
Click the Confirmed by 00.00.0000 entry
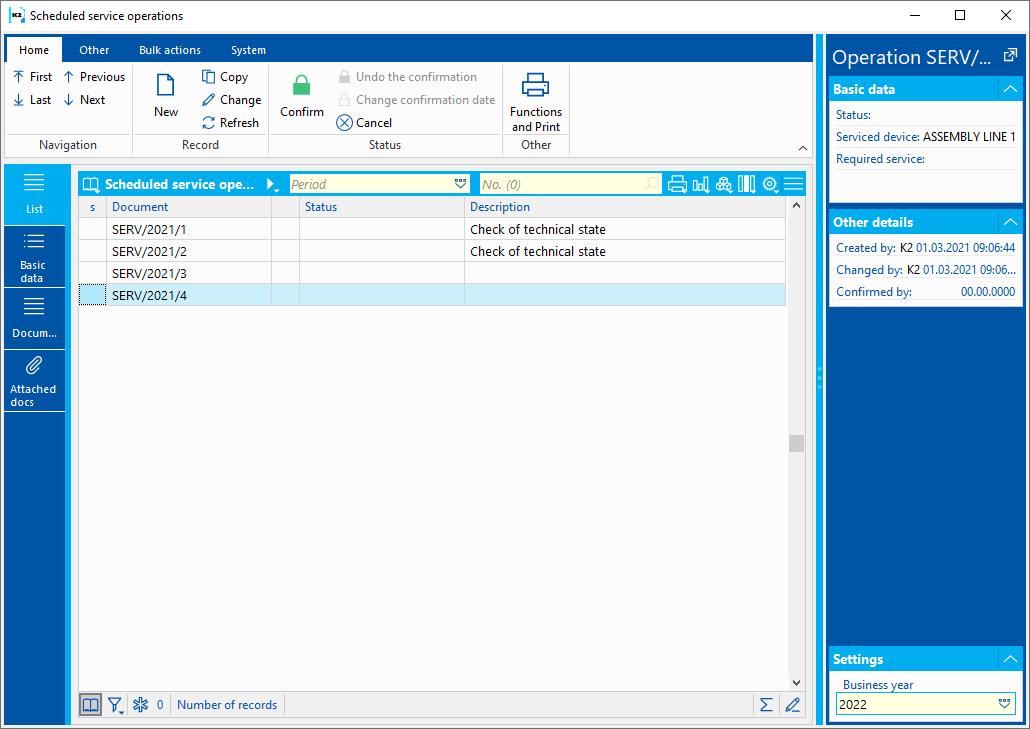926,292
